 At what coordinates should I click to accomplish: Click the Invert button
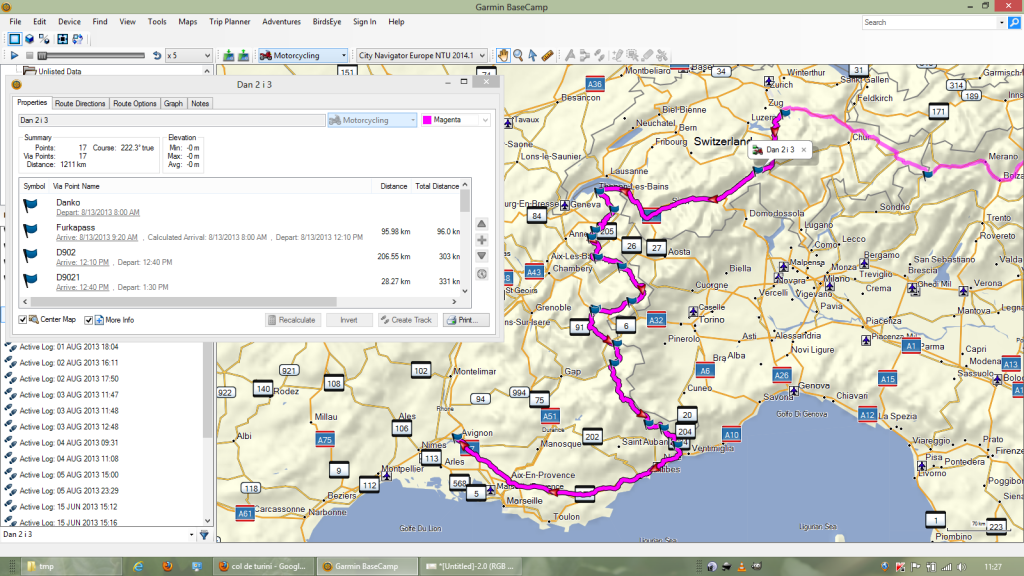349,320
